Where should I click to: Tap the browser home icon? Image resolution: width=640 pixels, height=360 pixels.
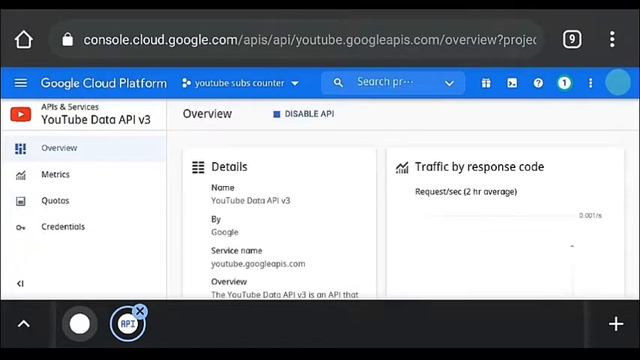click(24, 40)
